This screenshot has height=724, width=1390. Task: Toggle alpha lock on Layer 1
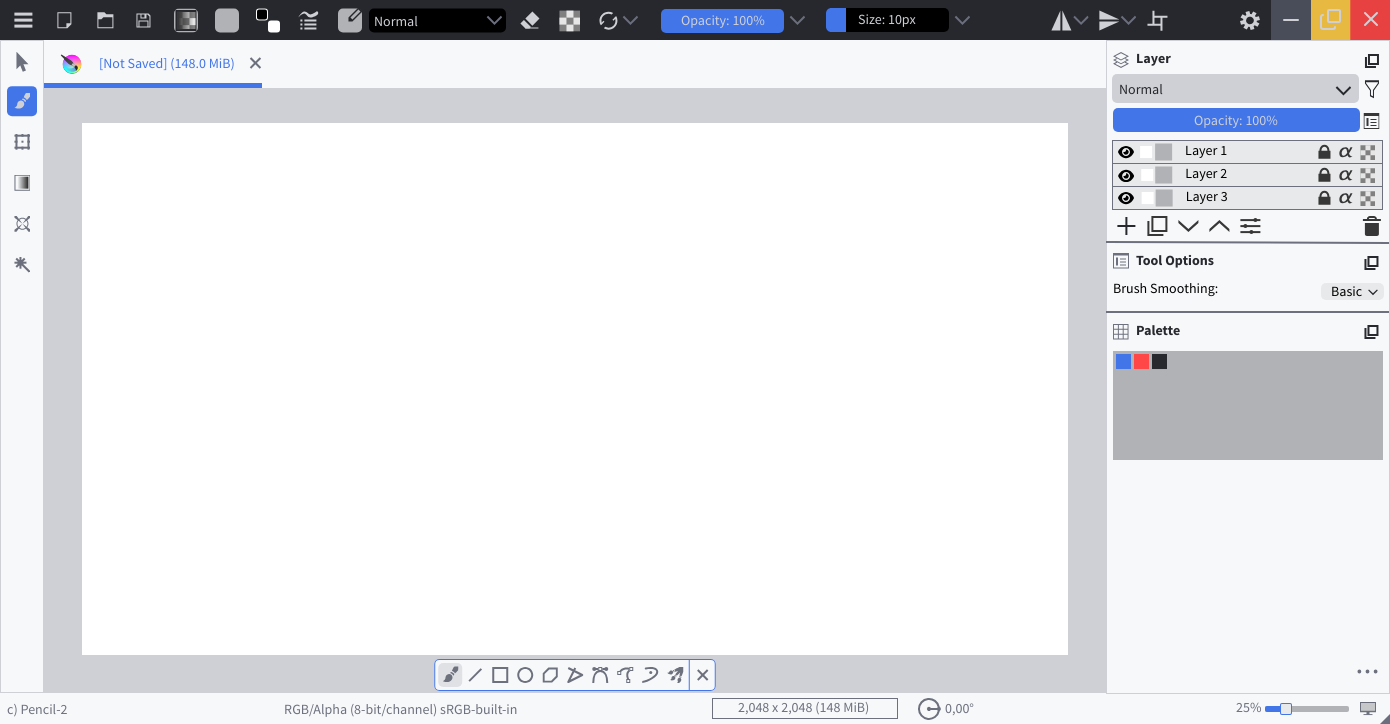(1346, 152)
